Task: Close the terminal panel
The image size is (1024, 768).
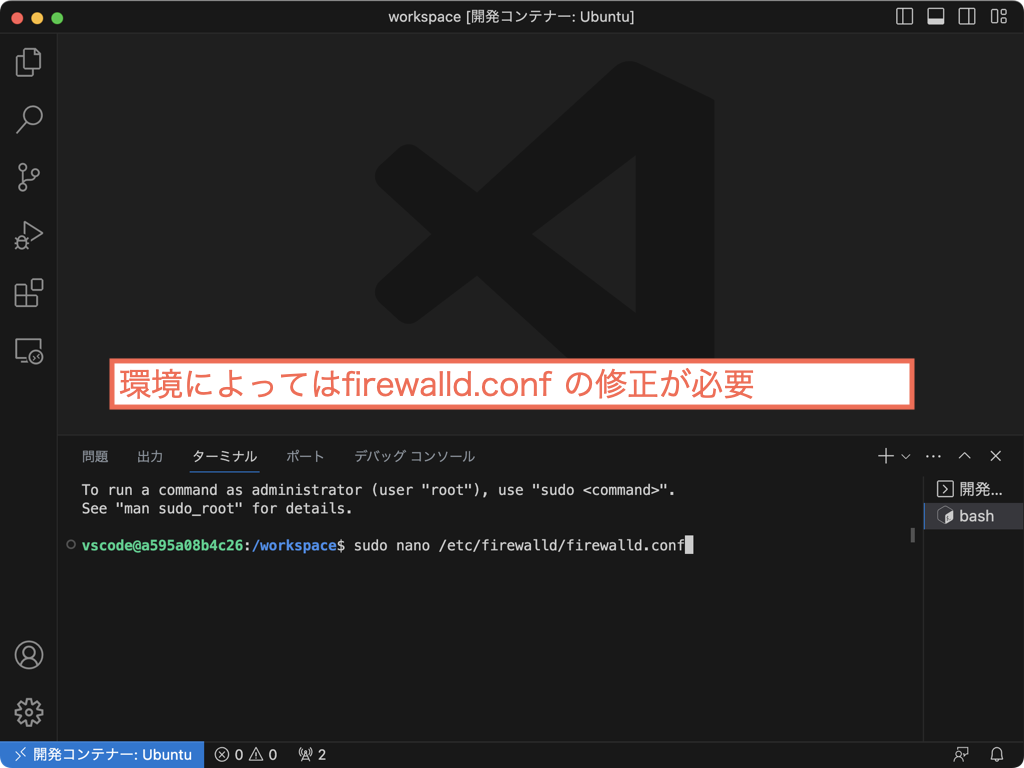Action: (x=996, y=456)
